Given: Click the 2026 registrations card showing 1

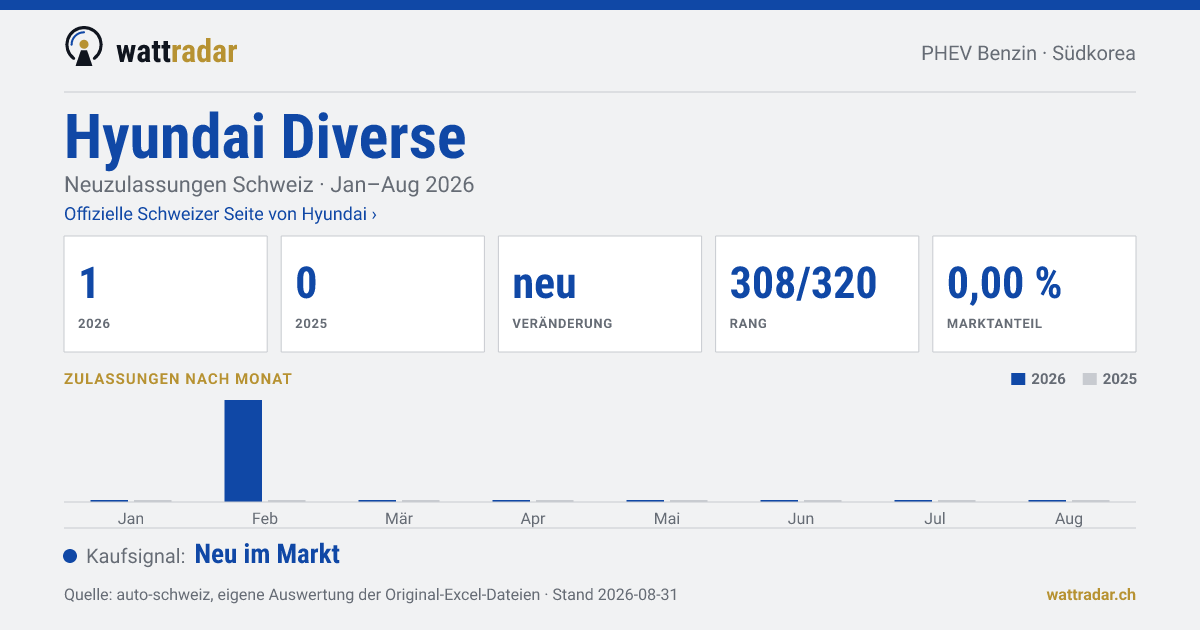Looking at the screenshot, I should [x=166, y=294].
